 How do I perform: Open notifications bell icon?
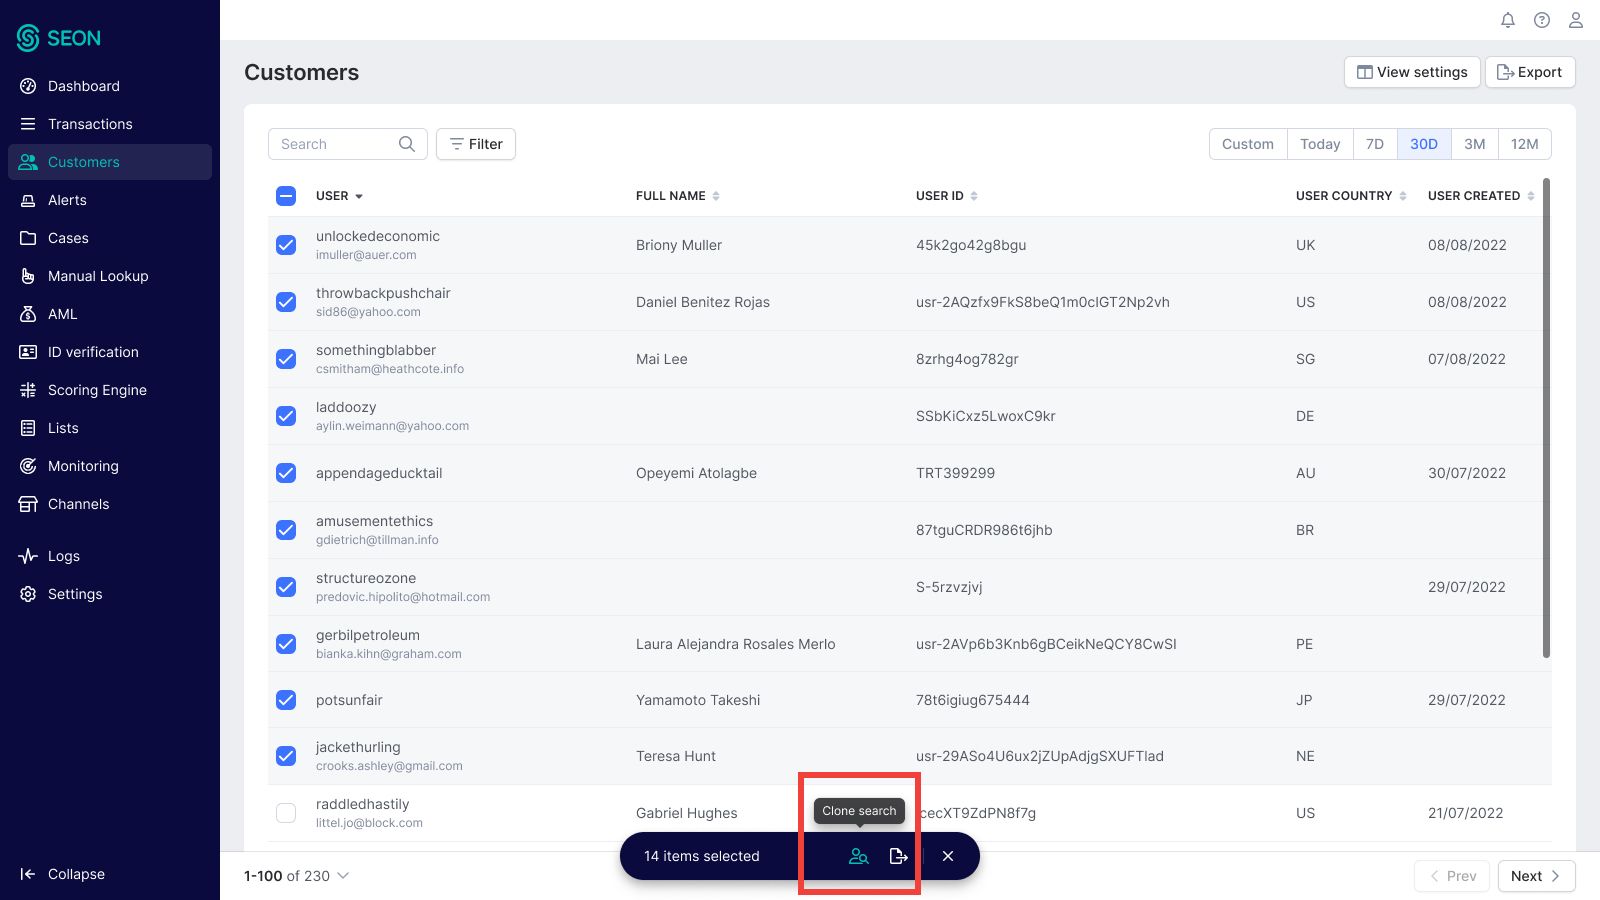point(1508,20)
